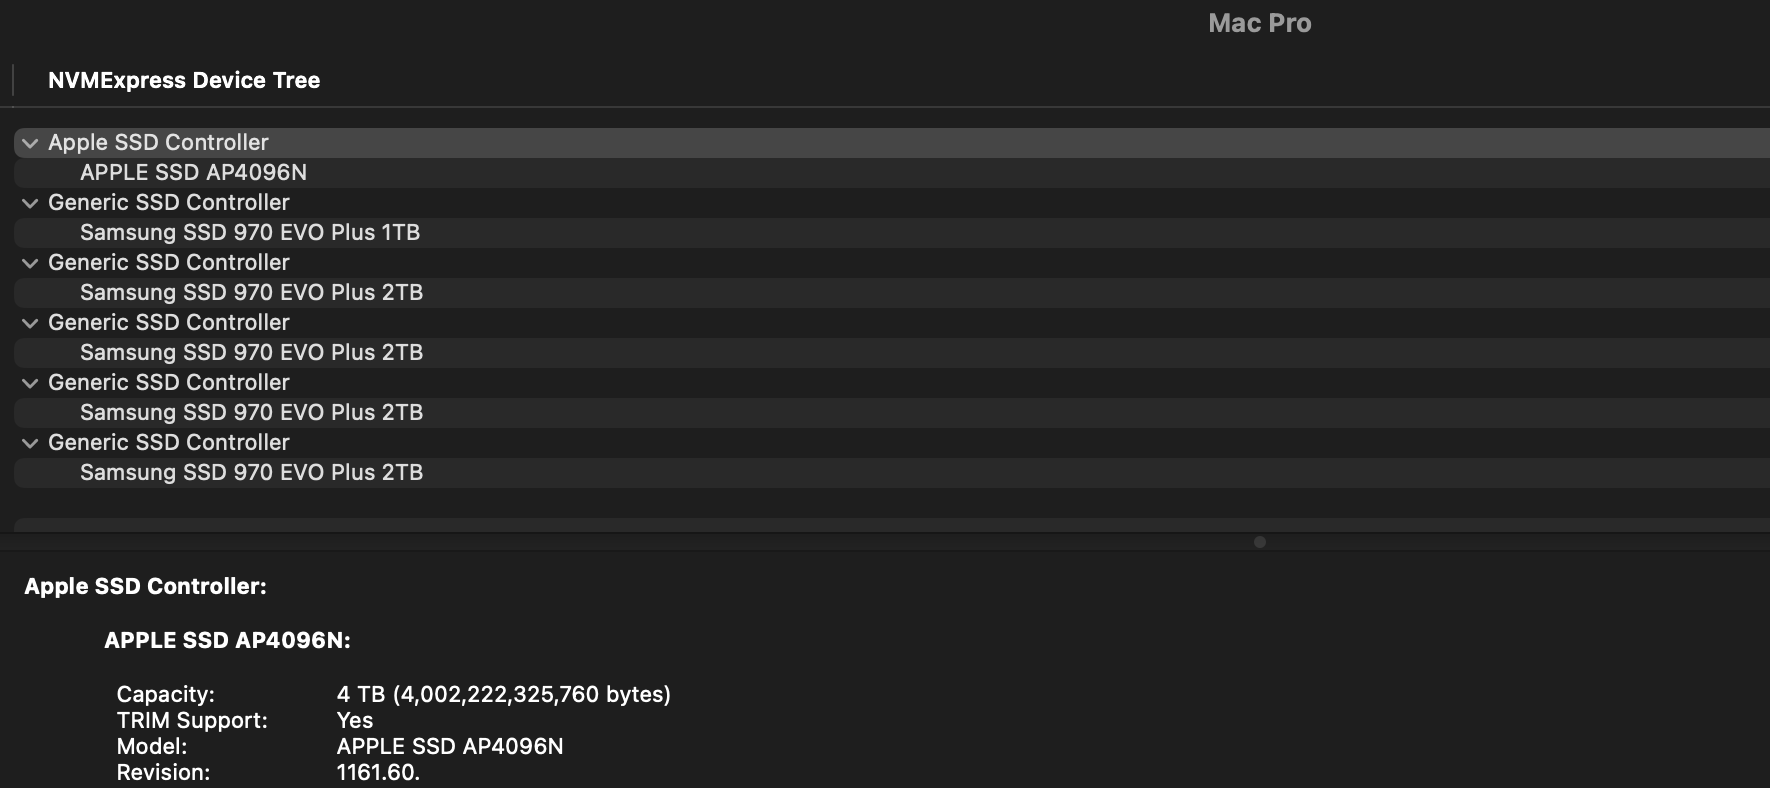Viewport: 1770px width, 788px height.
Task: Collapse the Apple SSD Controller disclosure chevron
Action: (x=30, y=143)
